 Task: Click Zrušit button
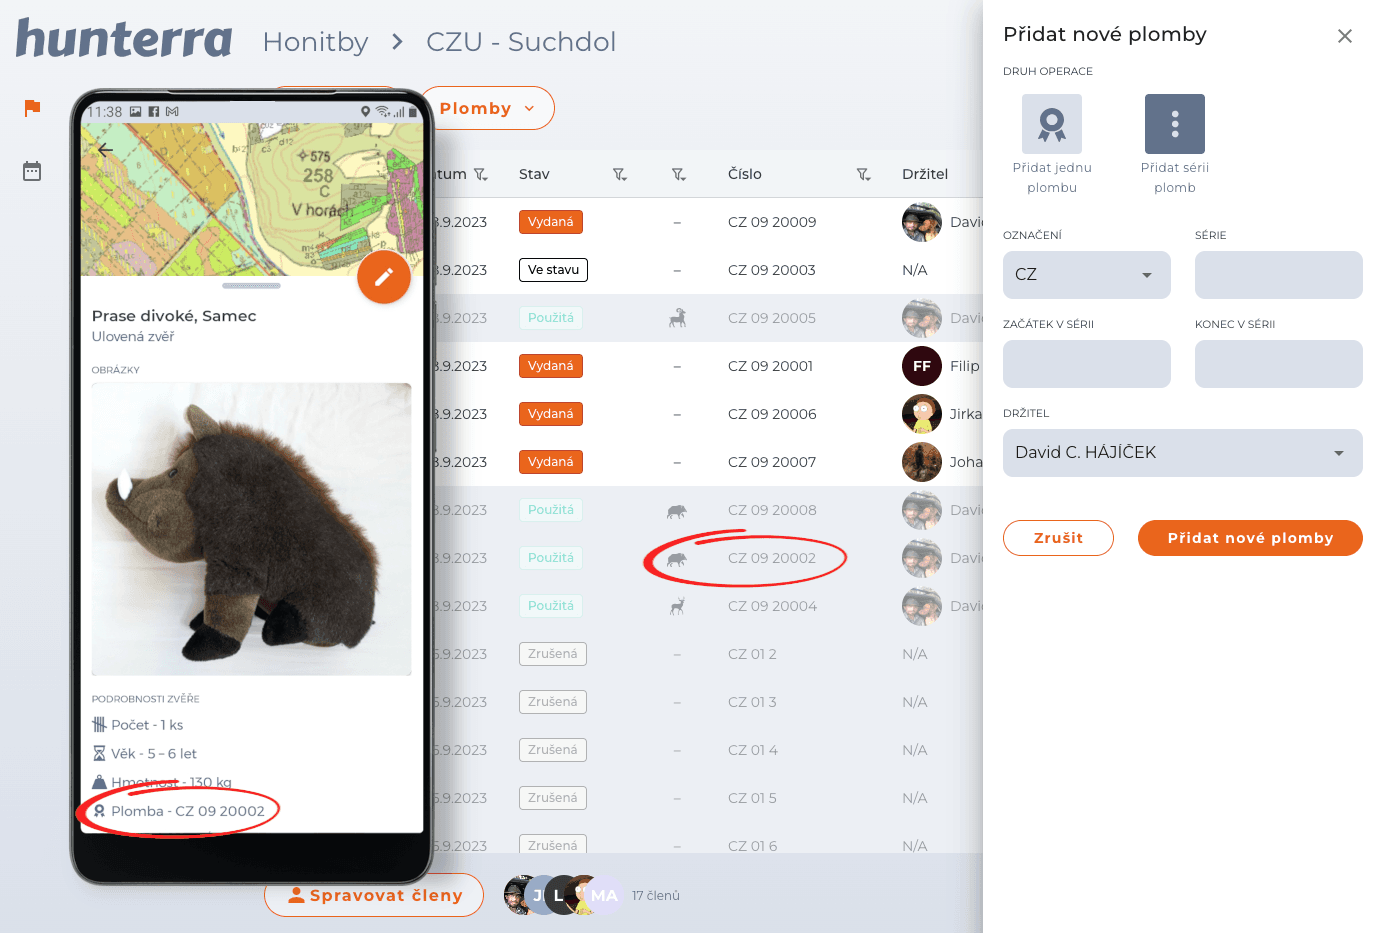tap(1058, 538)
